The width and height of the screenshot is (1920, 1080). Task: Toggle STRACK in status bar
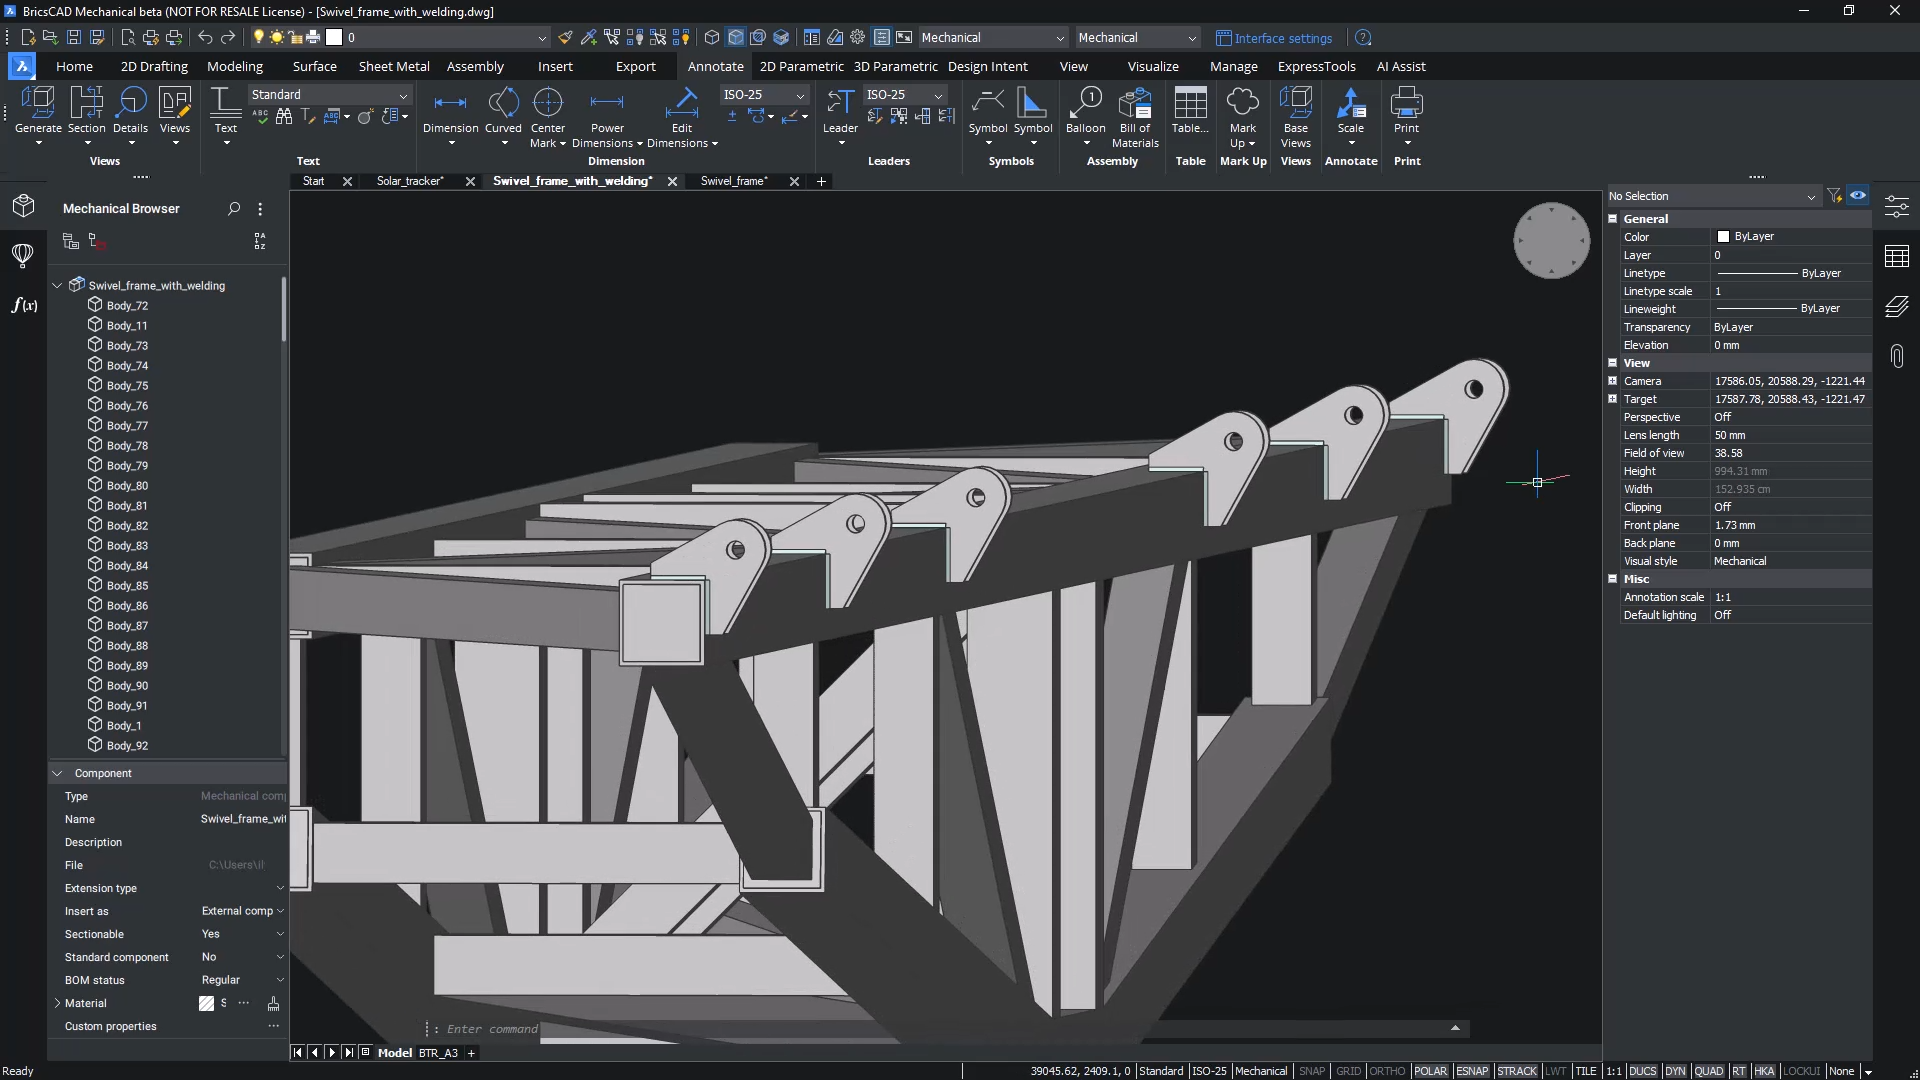(x=1517, y=1071)
